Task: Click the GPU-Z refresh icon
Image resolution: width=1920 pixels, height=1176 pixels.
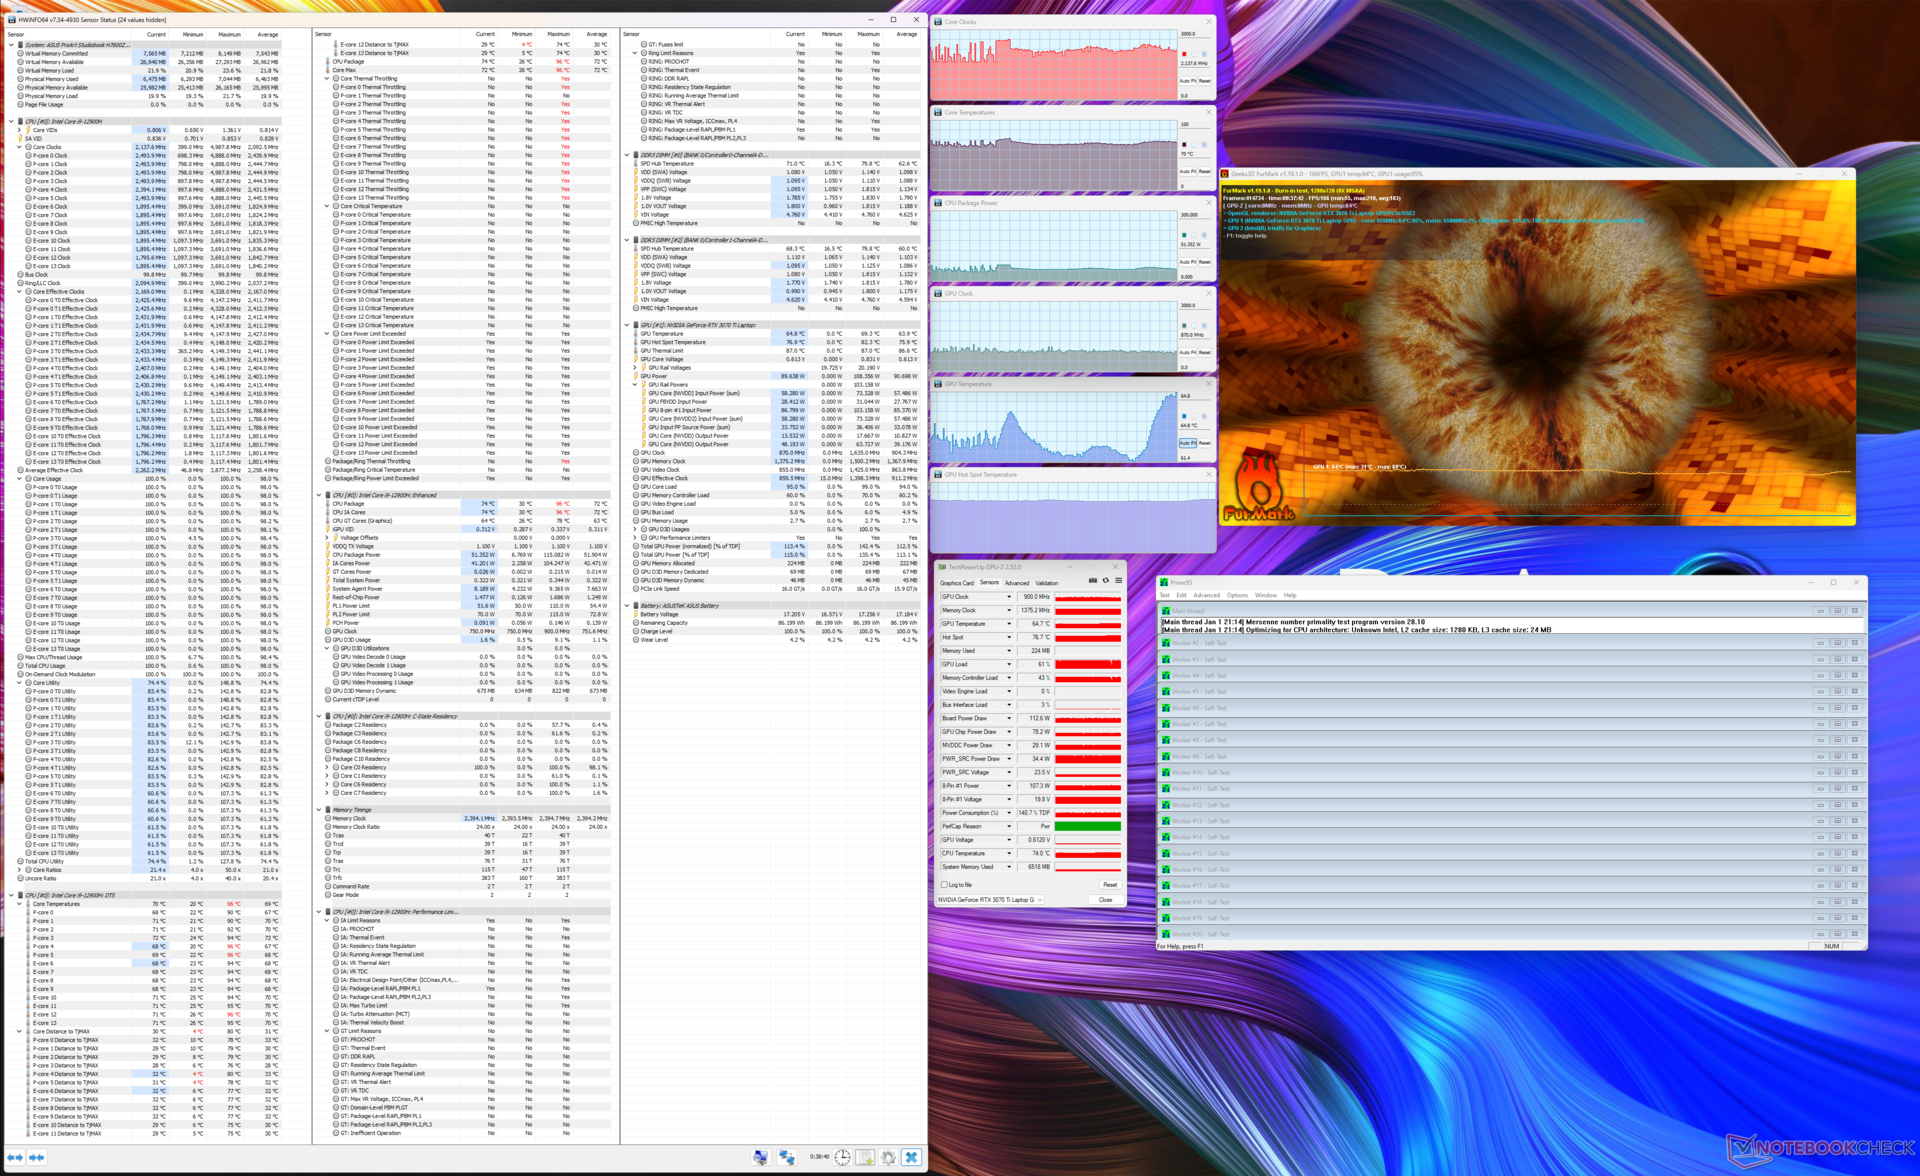Action: click(1105, 581)
